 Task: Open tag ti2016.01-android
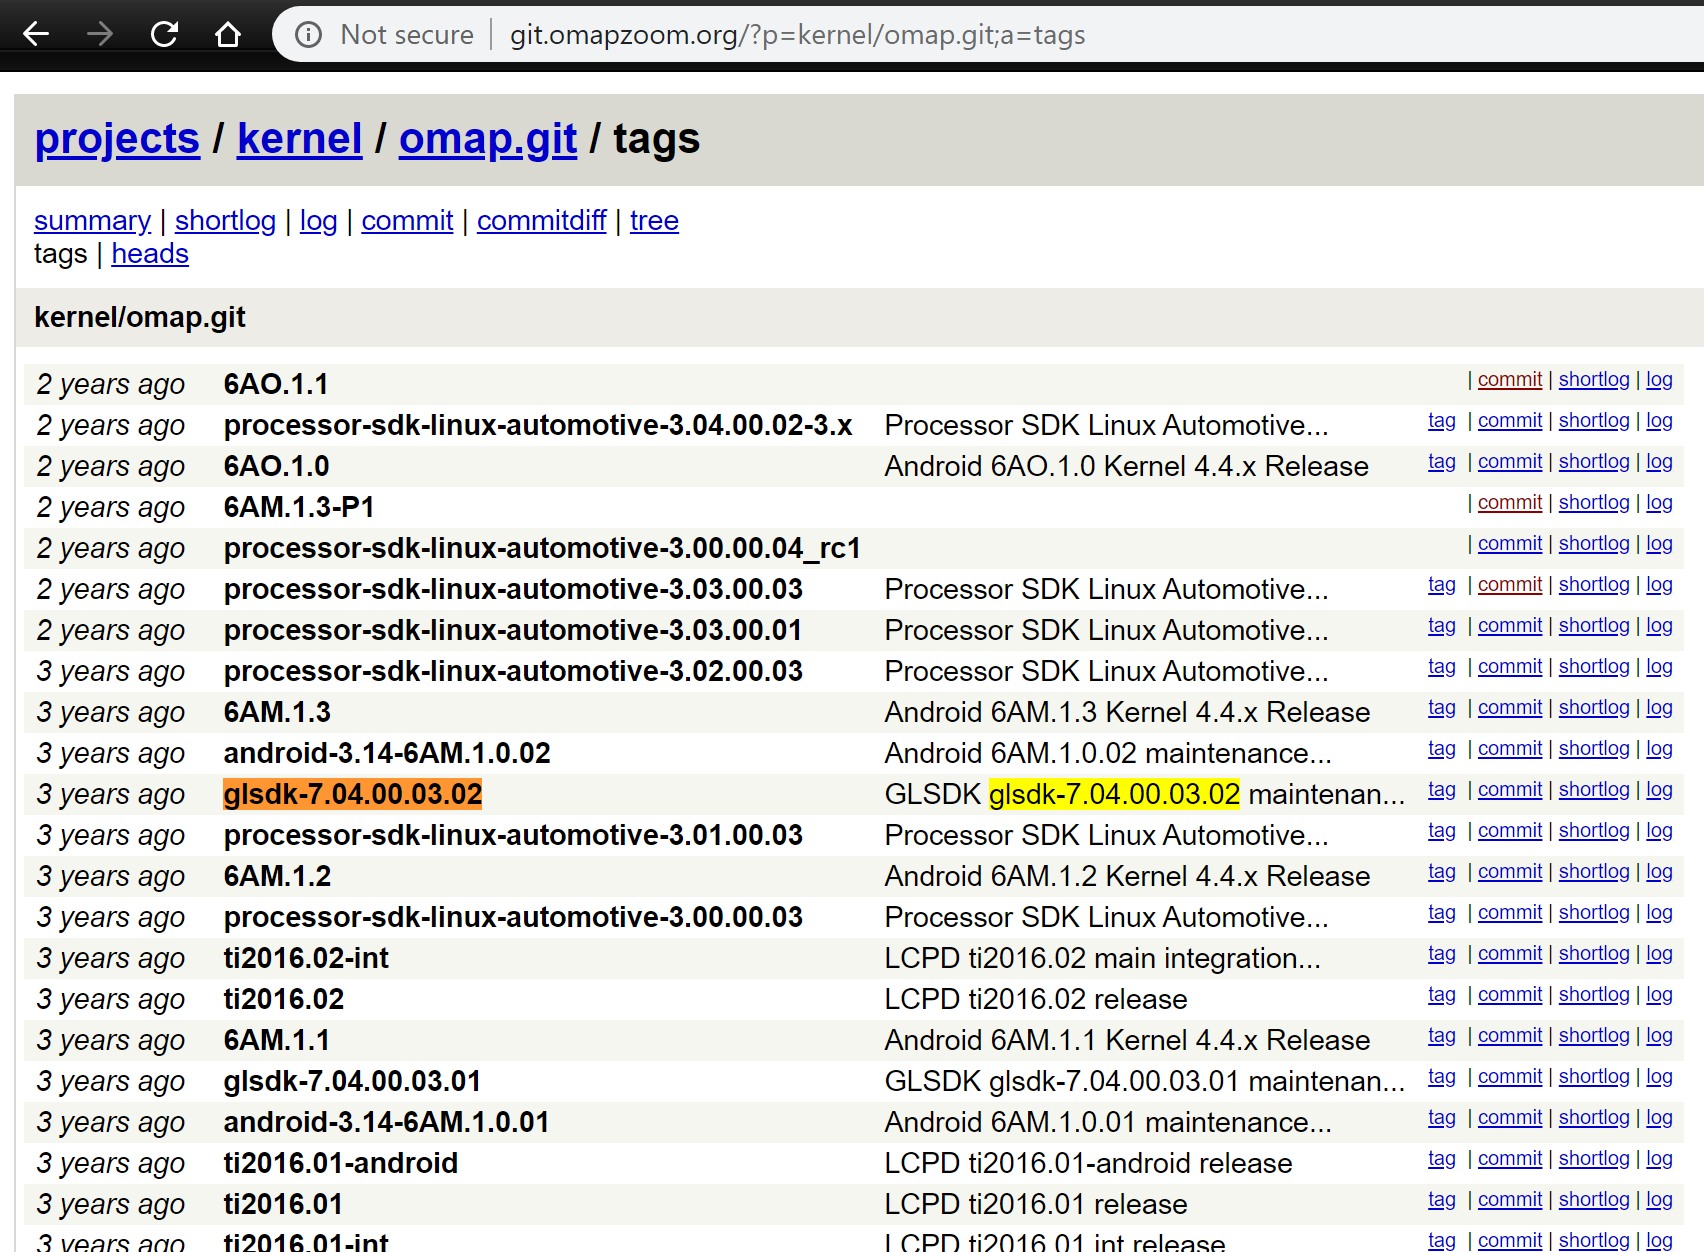[341, 1163]
